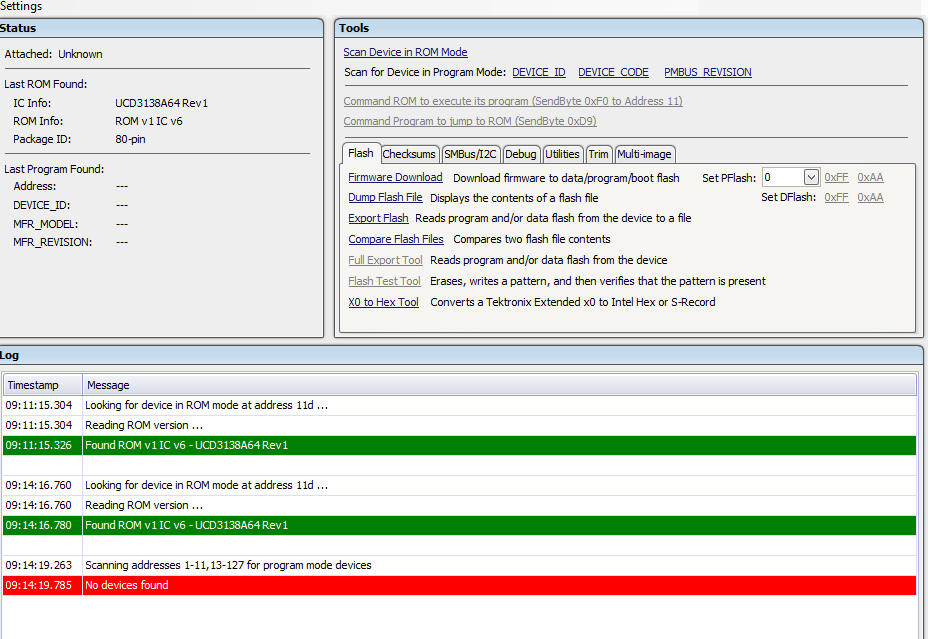Click the 09:11:15.304 Looking for device row

tap(459, 405)
